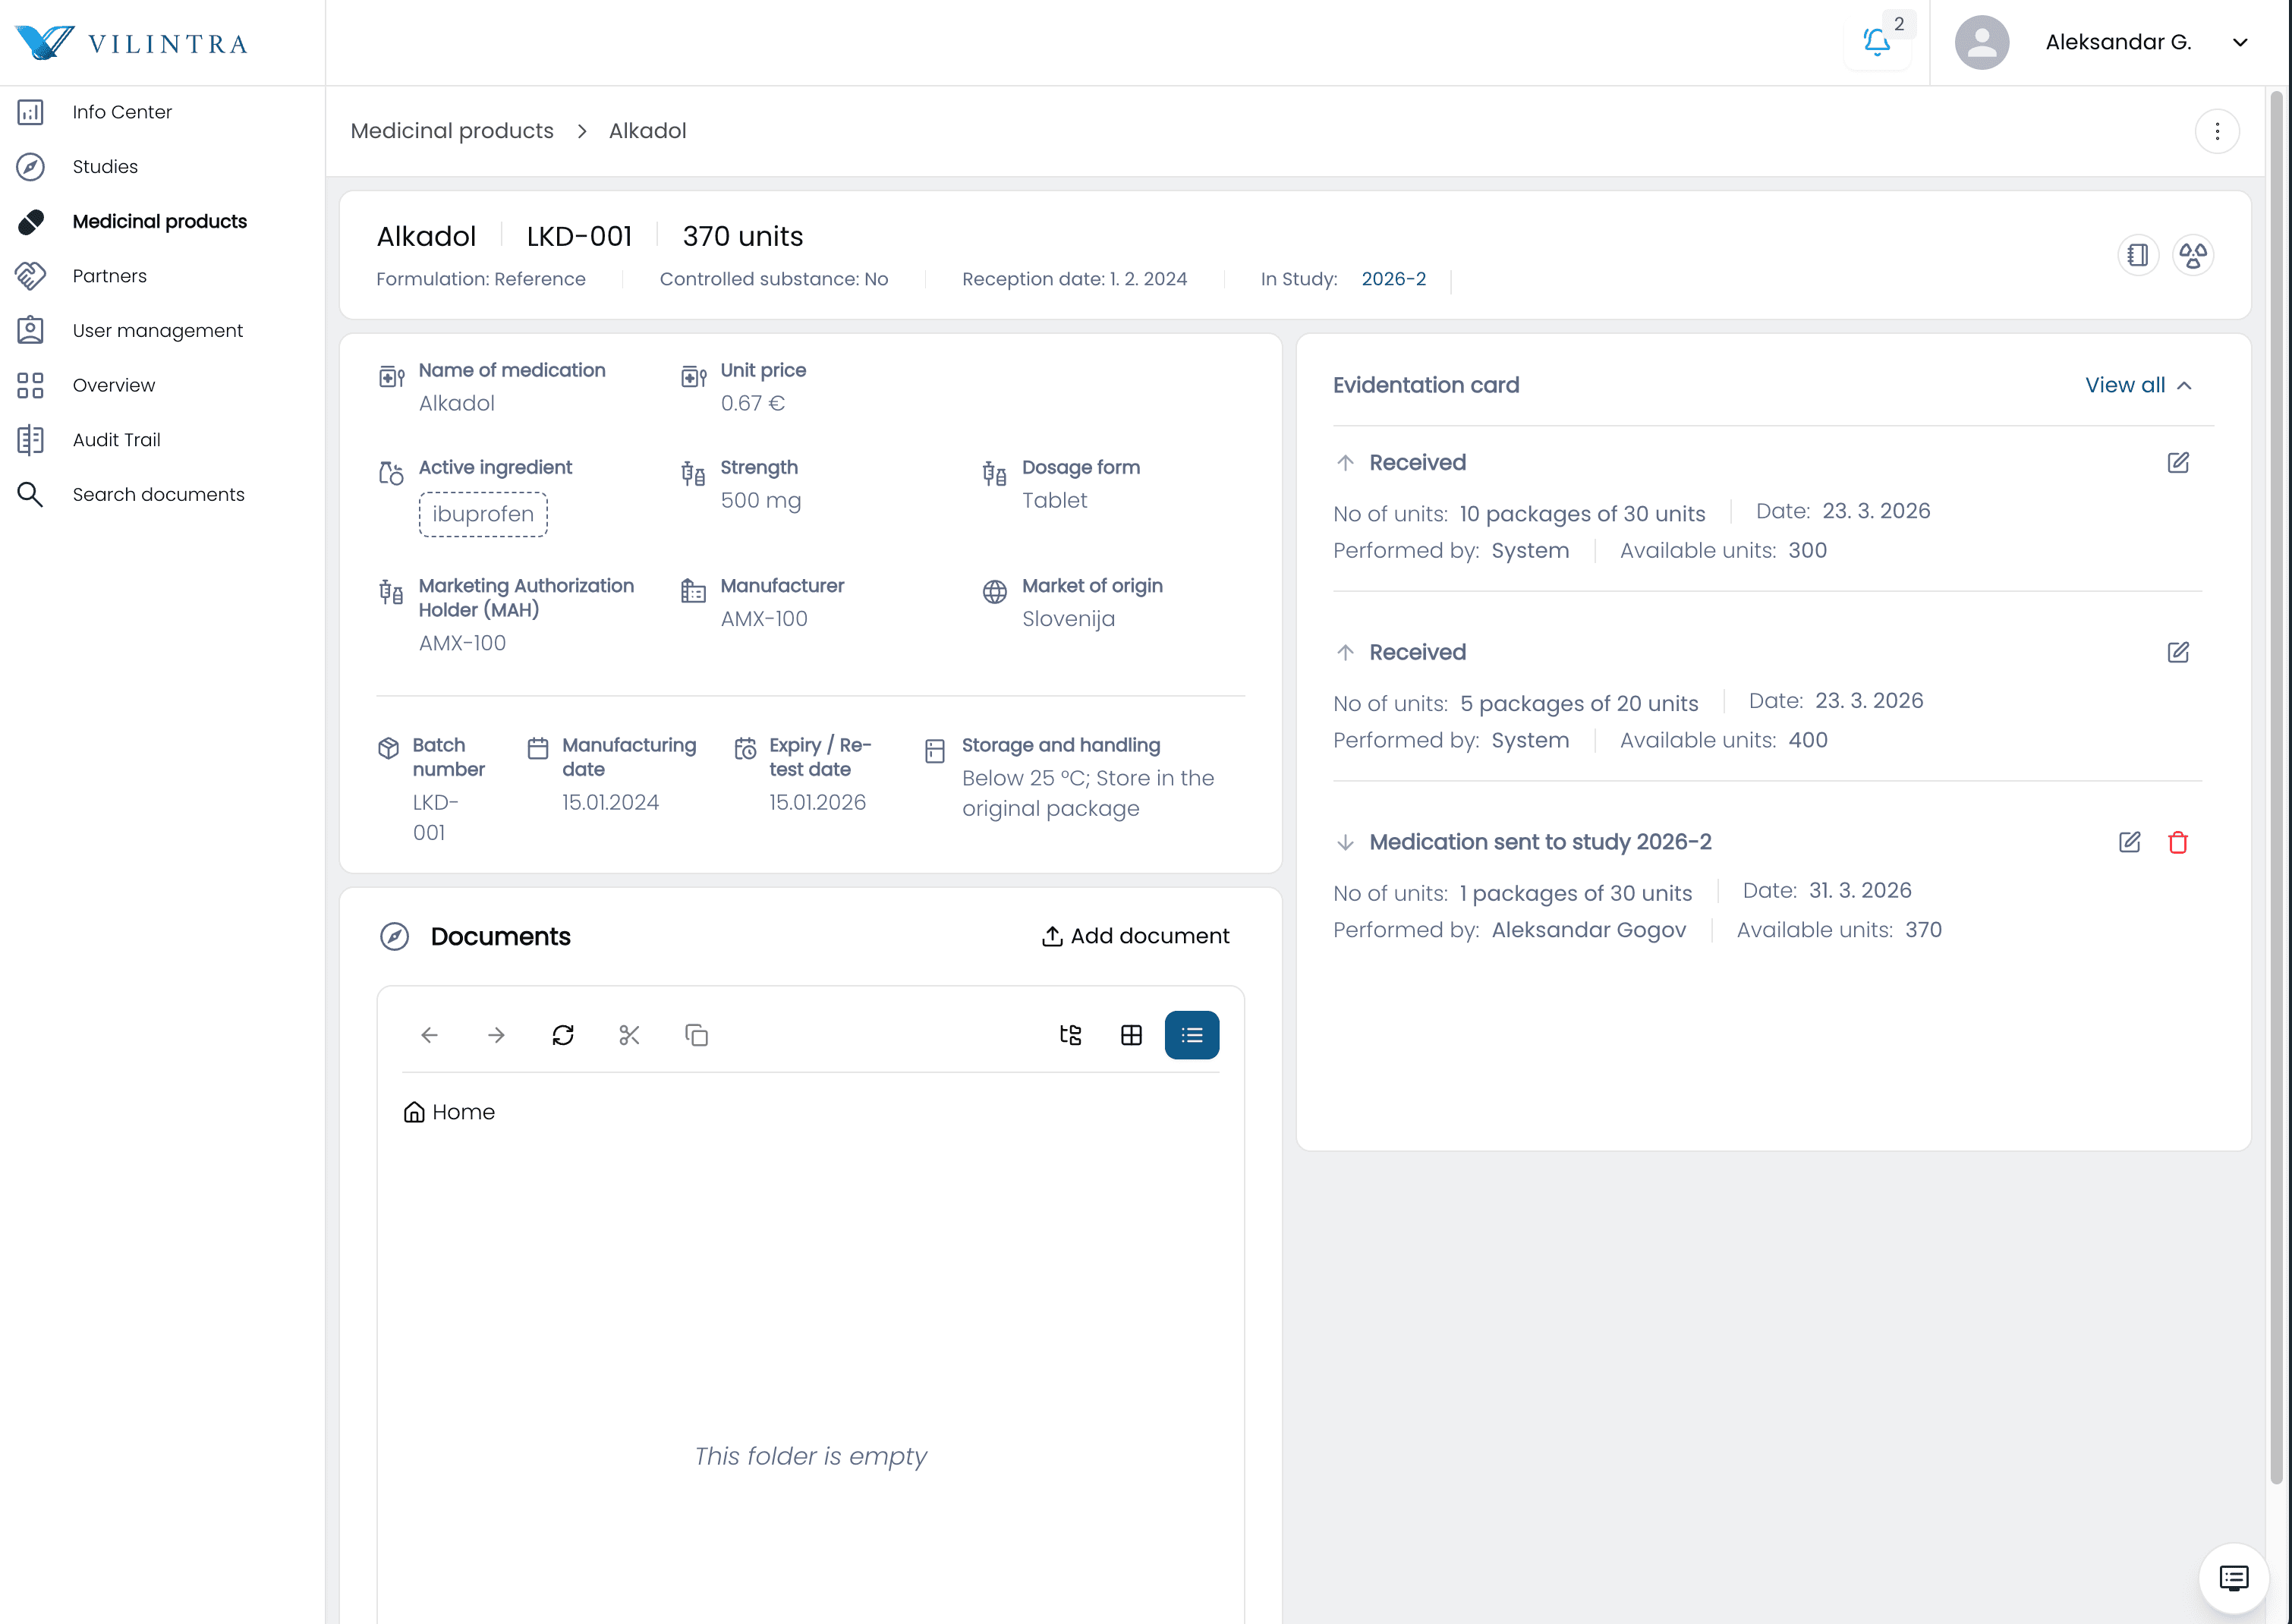
Task: Click the hazard symbol icon in header
Action: coord(2193,255)
